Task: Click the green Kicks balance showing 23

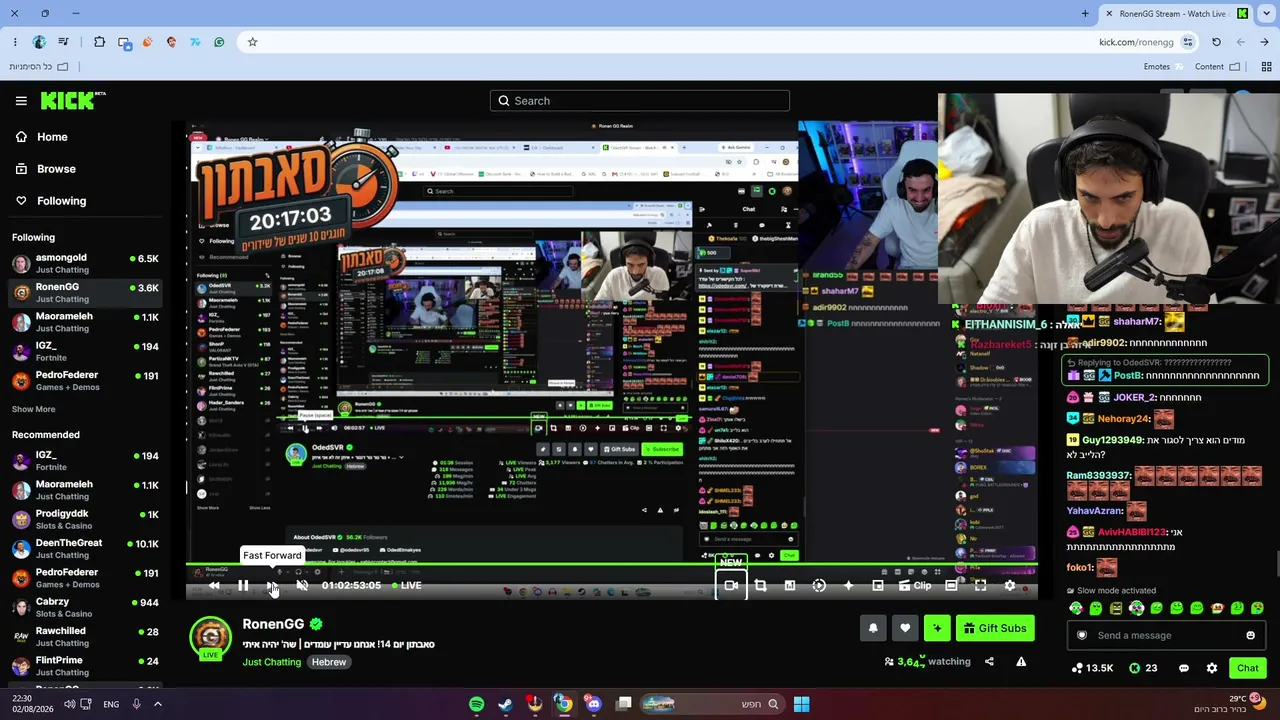Action: [x=1143, y=668]
